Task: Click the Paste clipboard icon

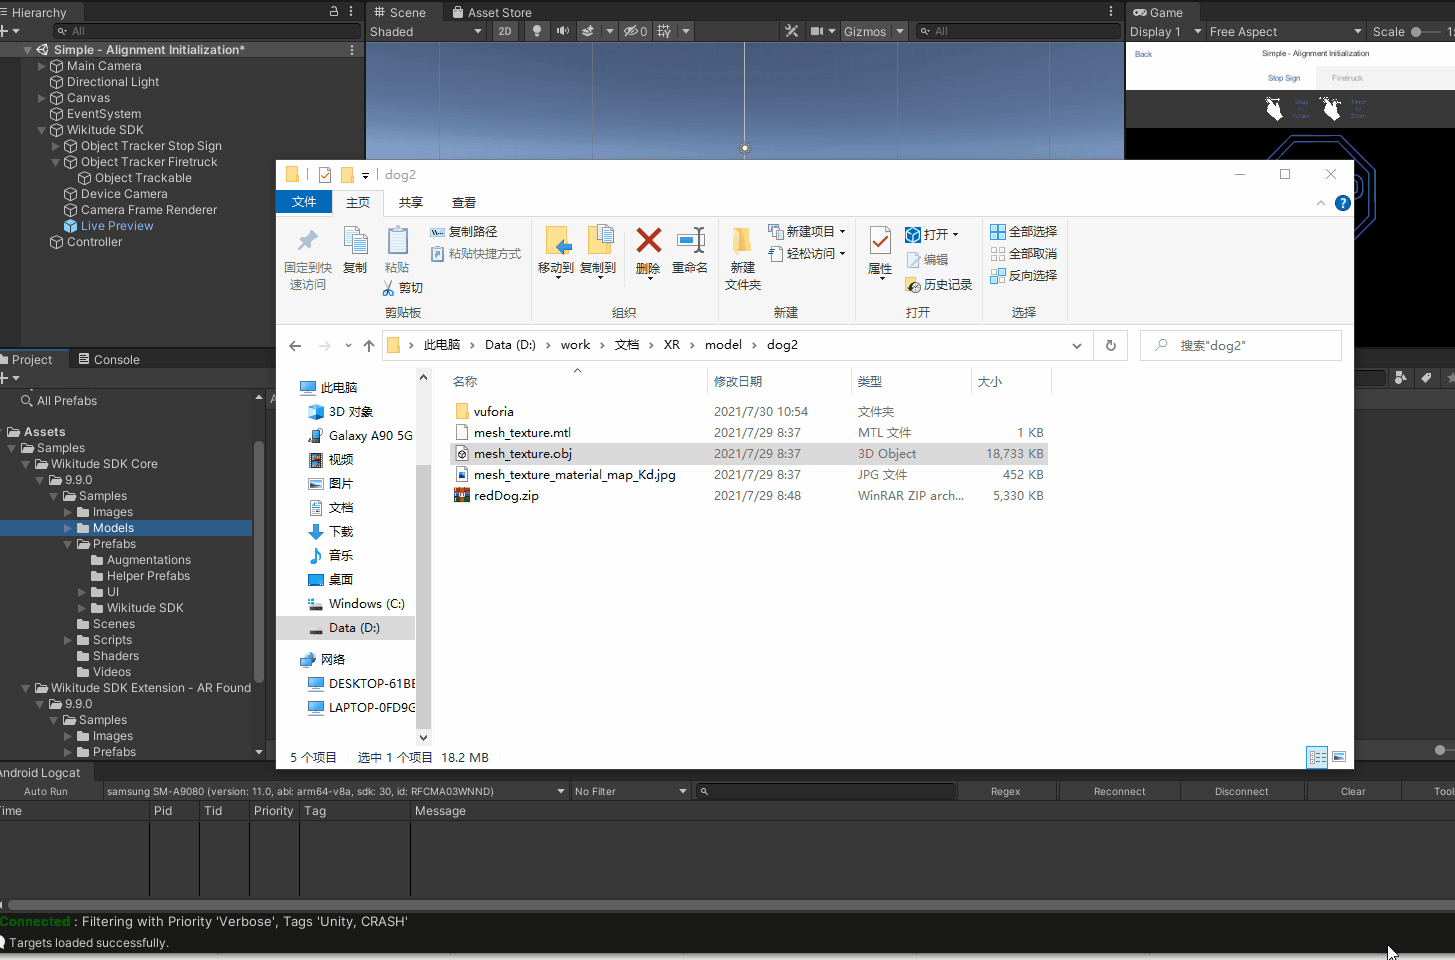Action: click(x=397, y=241)
